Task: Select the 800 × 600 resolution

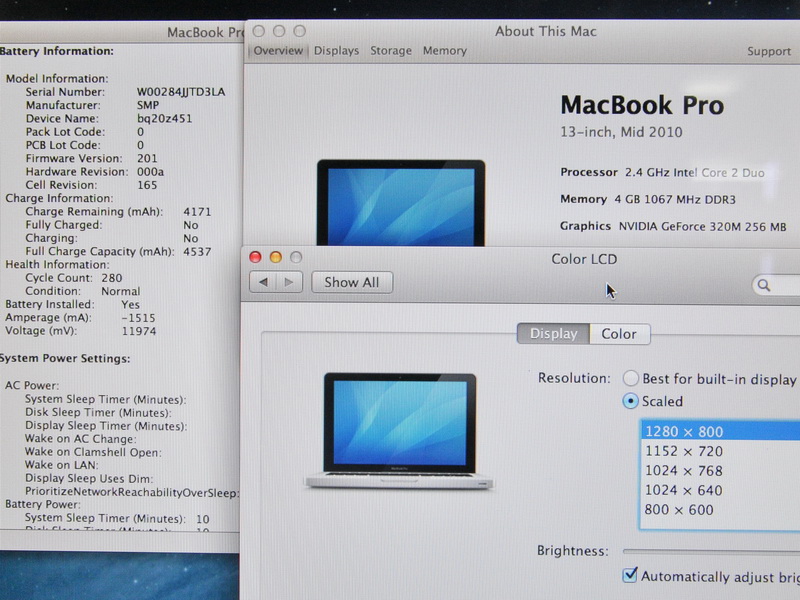Action: click(720, 509)
